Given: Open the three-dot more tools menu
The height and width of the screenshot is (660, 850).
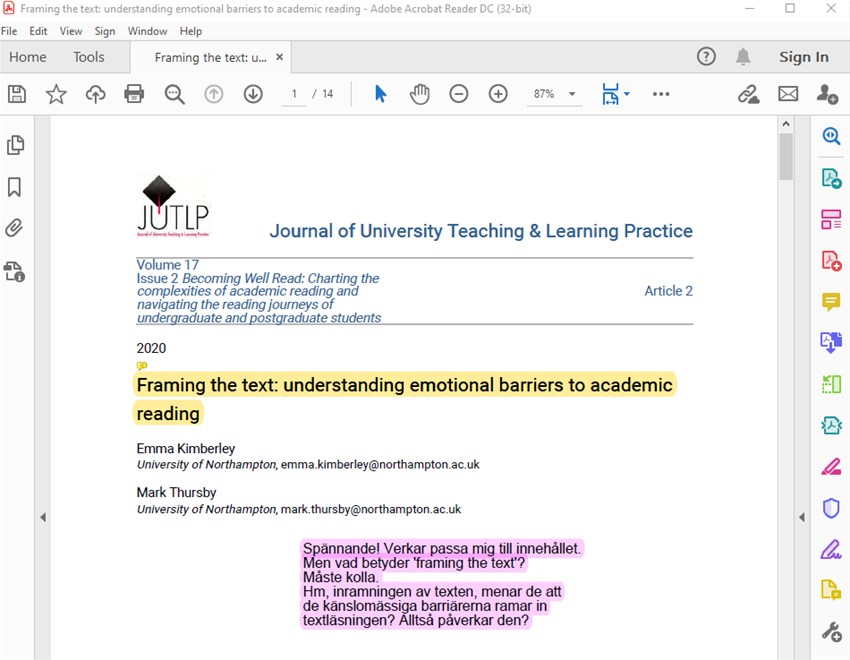Looking at the screenshot, I should coord(661,94).
